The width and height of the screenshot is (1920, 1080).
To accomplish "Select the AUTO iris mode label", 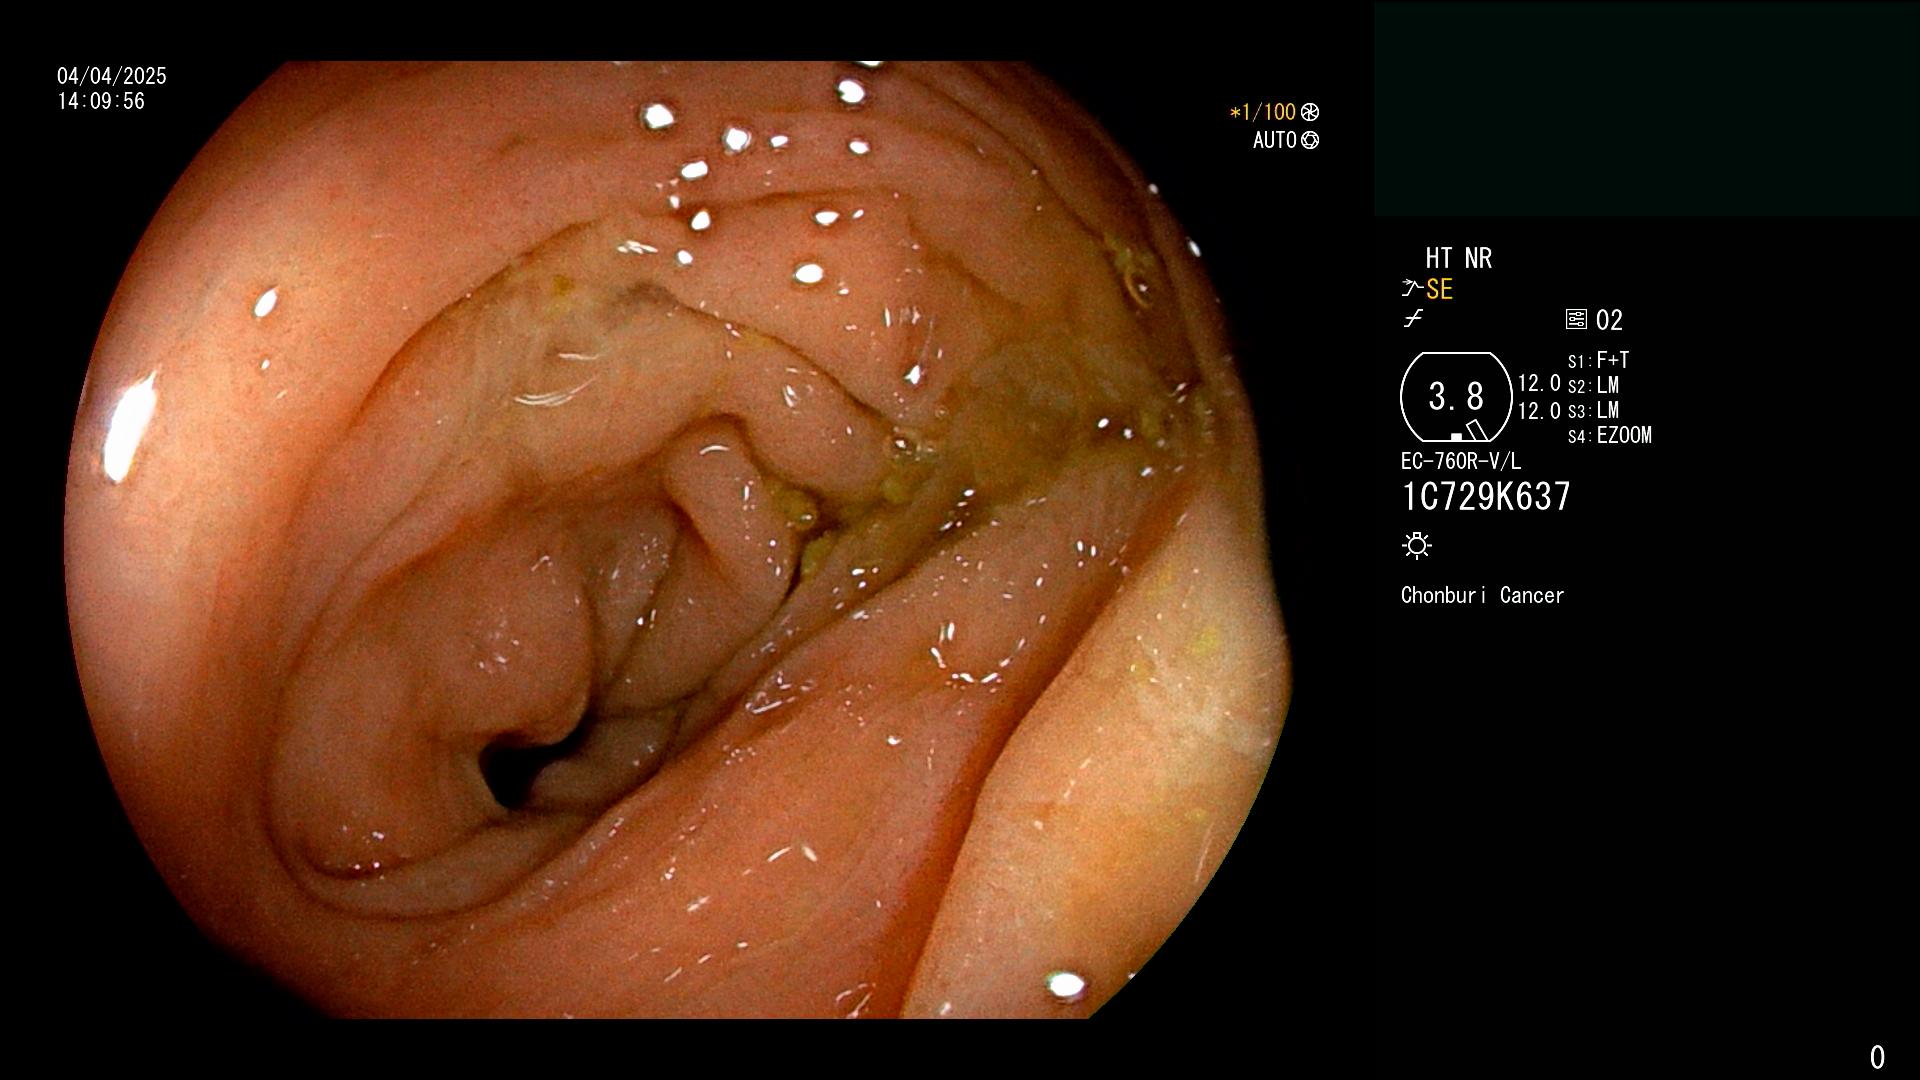I will 1275,141.
